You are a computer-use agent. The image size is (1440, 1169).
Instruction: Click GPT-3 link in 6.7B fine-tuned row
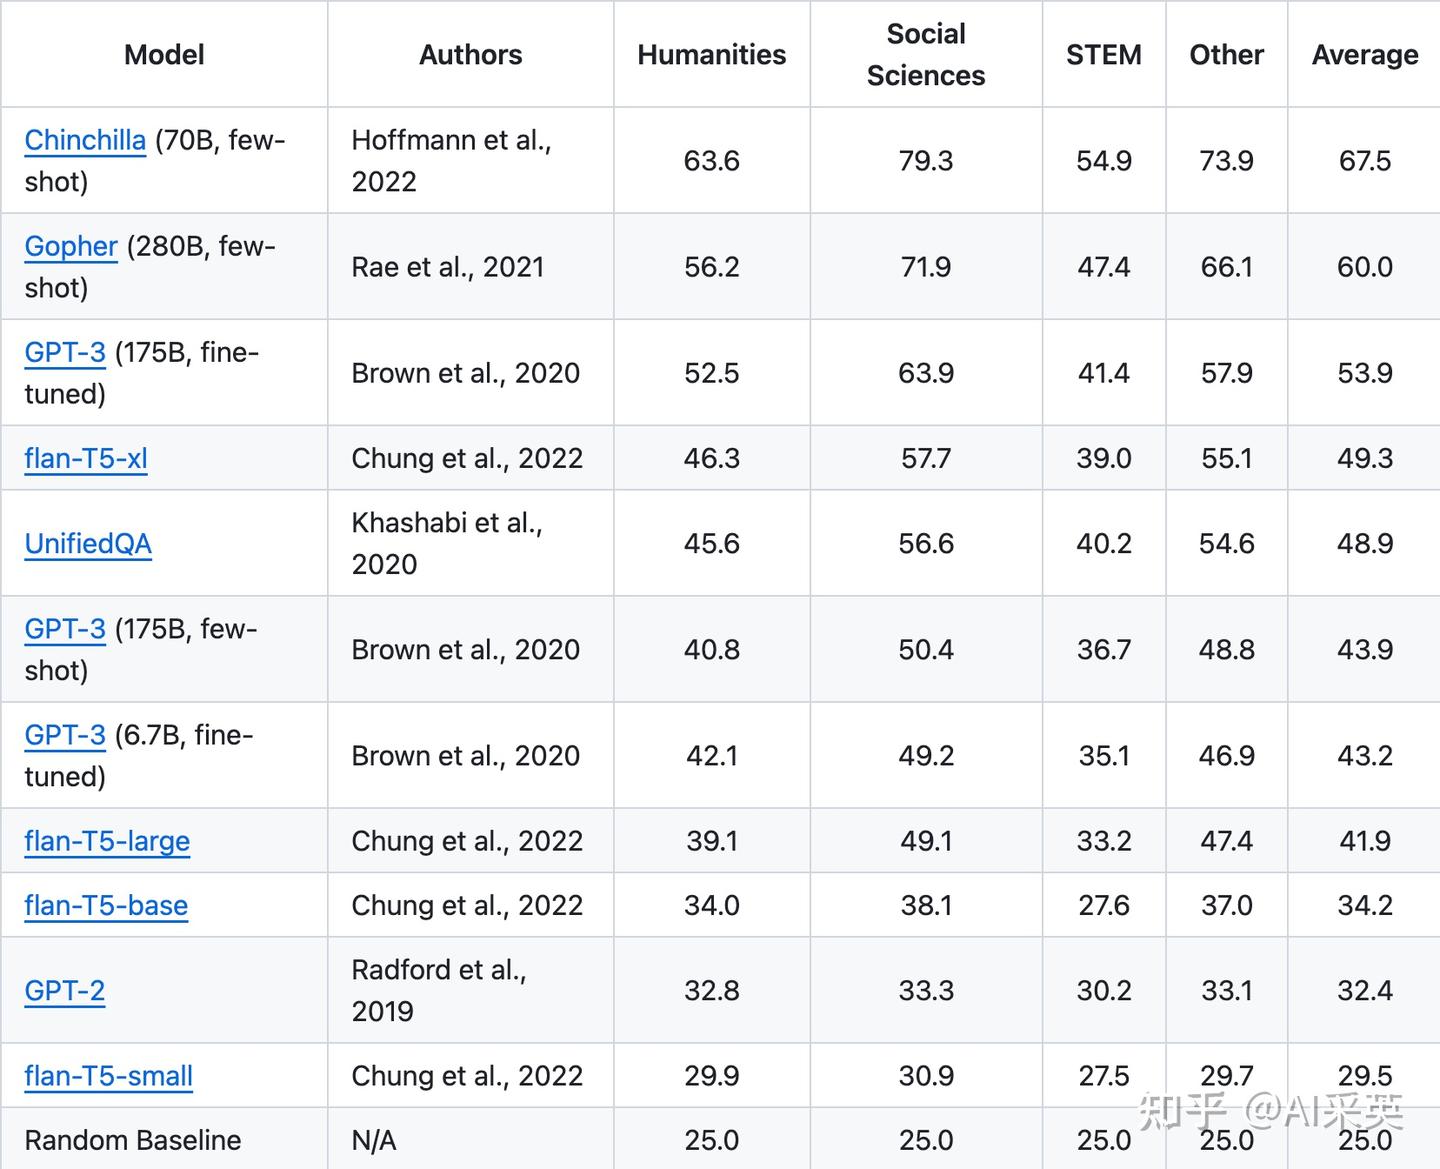(65, 735)
